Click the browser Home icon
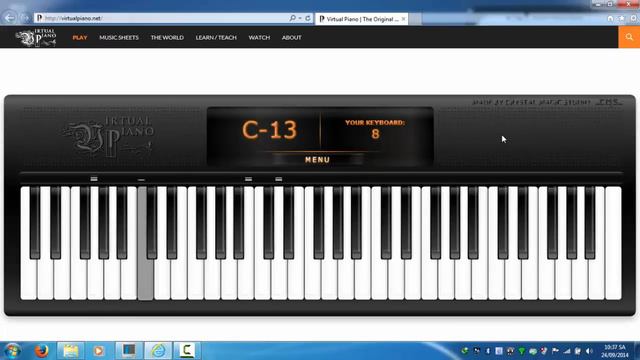640x360 pixels. click(610, 18)
